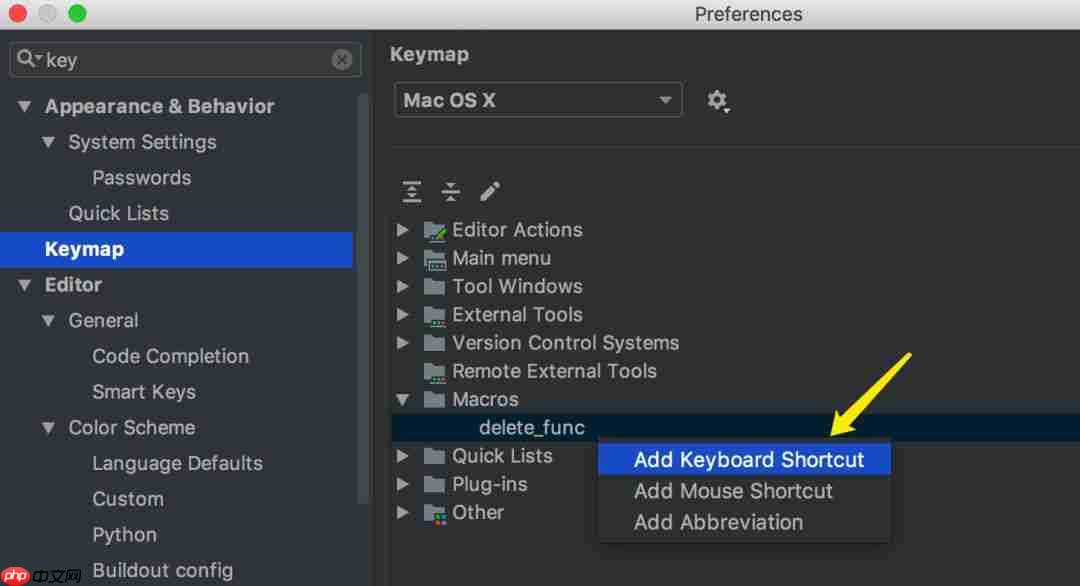Screen dimensions: 1080x586
Task: Click the Editor Actions icon in the tree
Action: pos(436,229)
